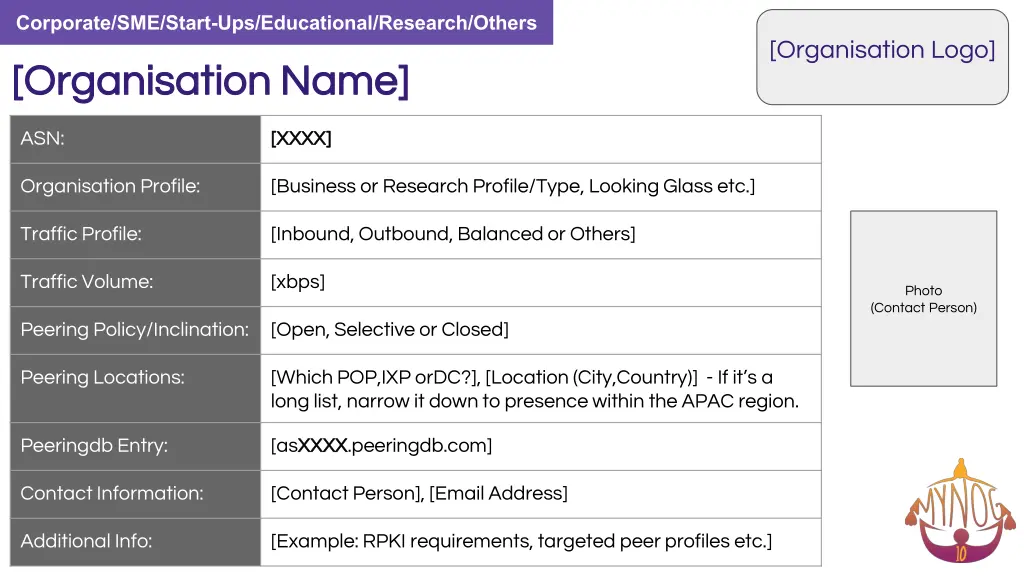Select the Peering Policy/Inclination label
This screenshot has width=1024, height=576.
pos(135,330)
